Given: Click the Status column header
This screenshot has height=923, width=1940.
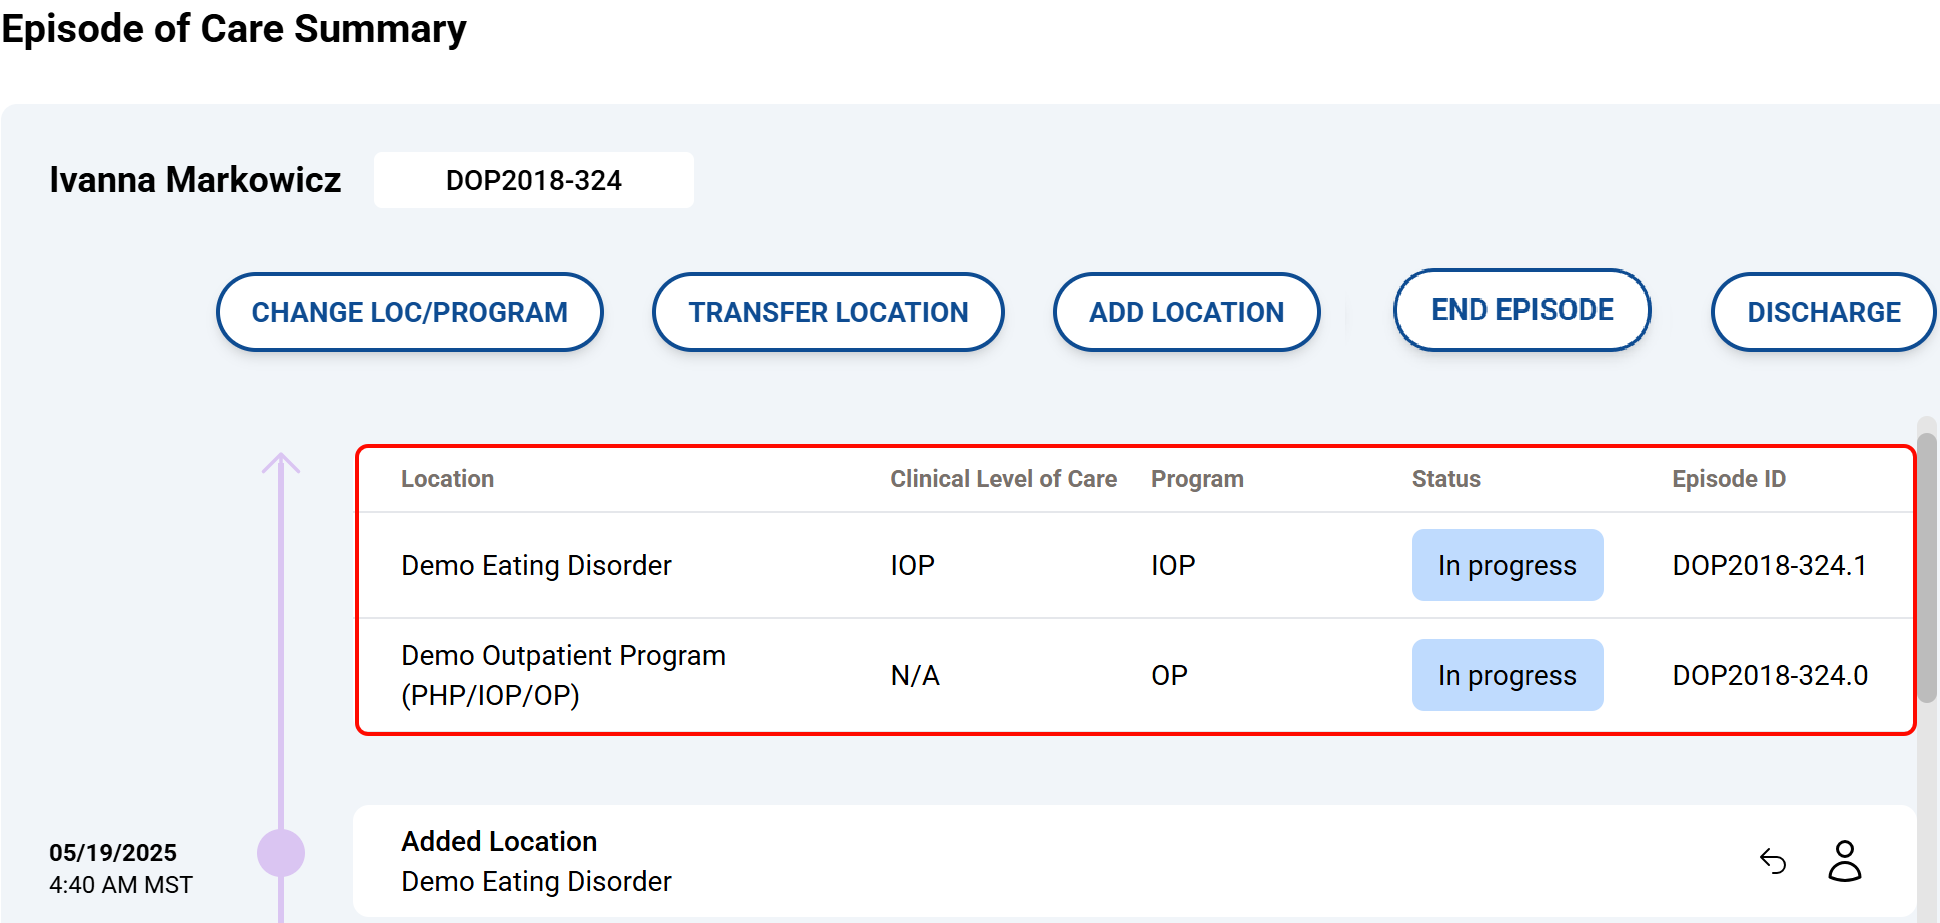Looking at the screenshot, I should [x=1446, y=479].
